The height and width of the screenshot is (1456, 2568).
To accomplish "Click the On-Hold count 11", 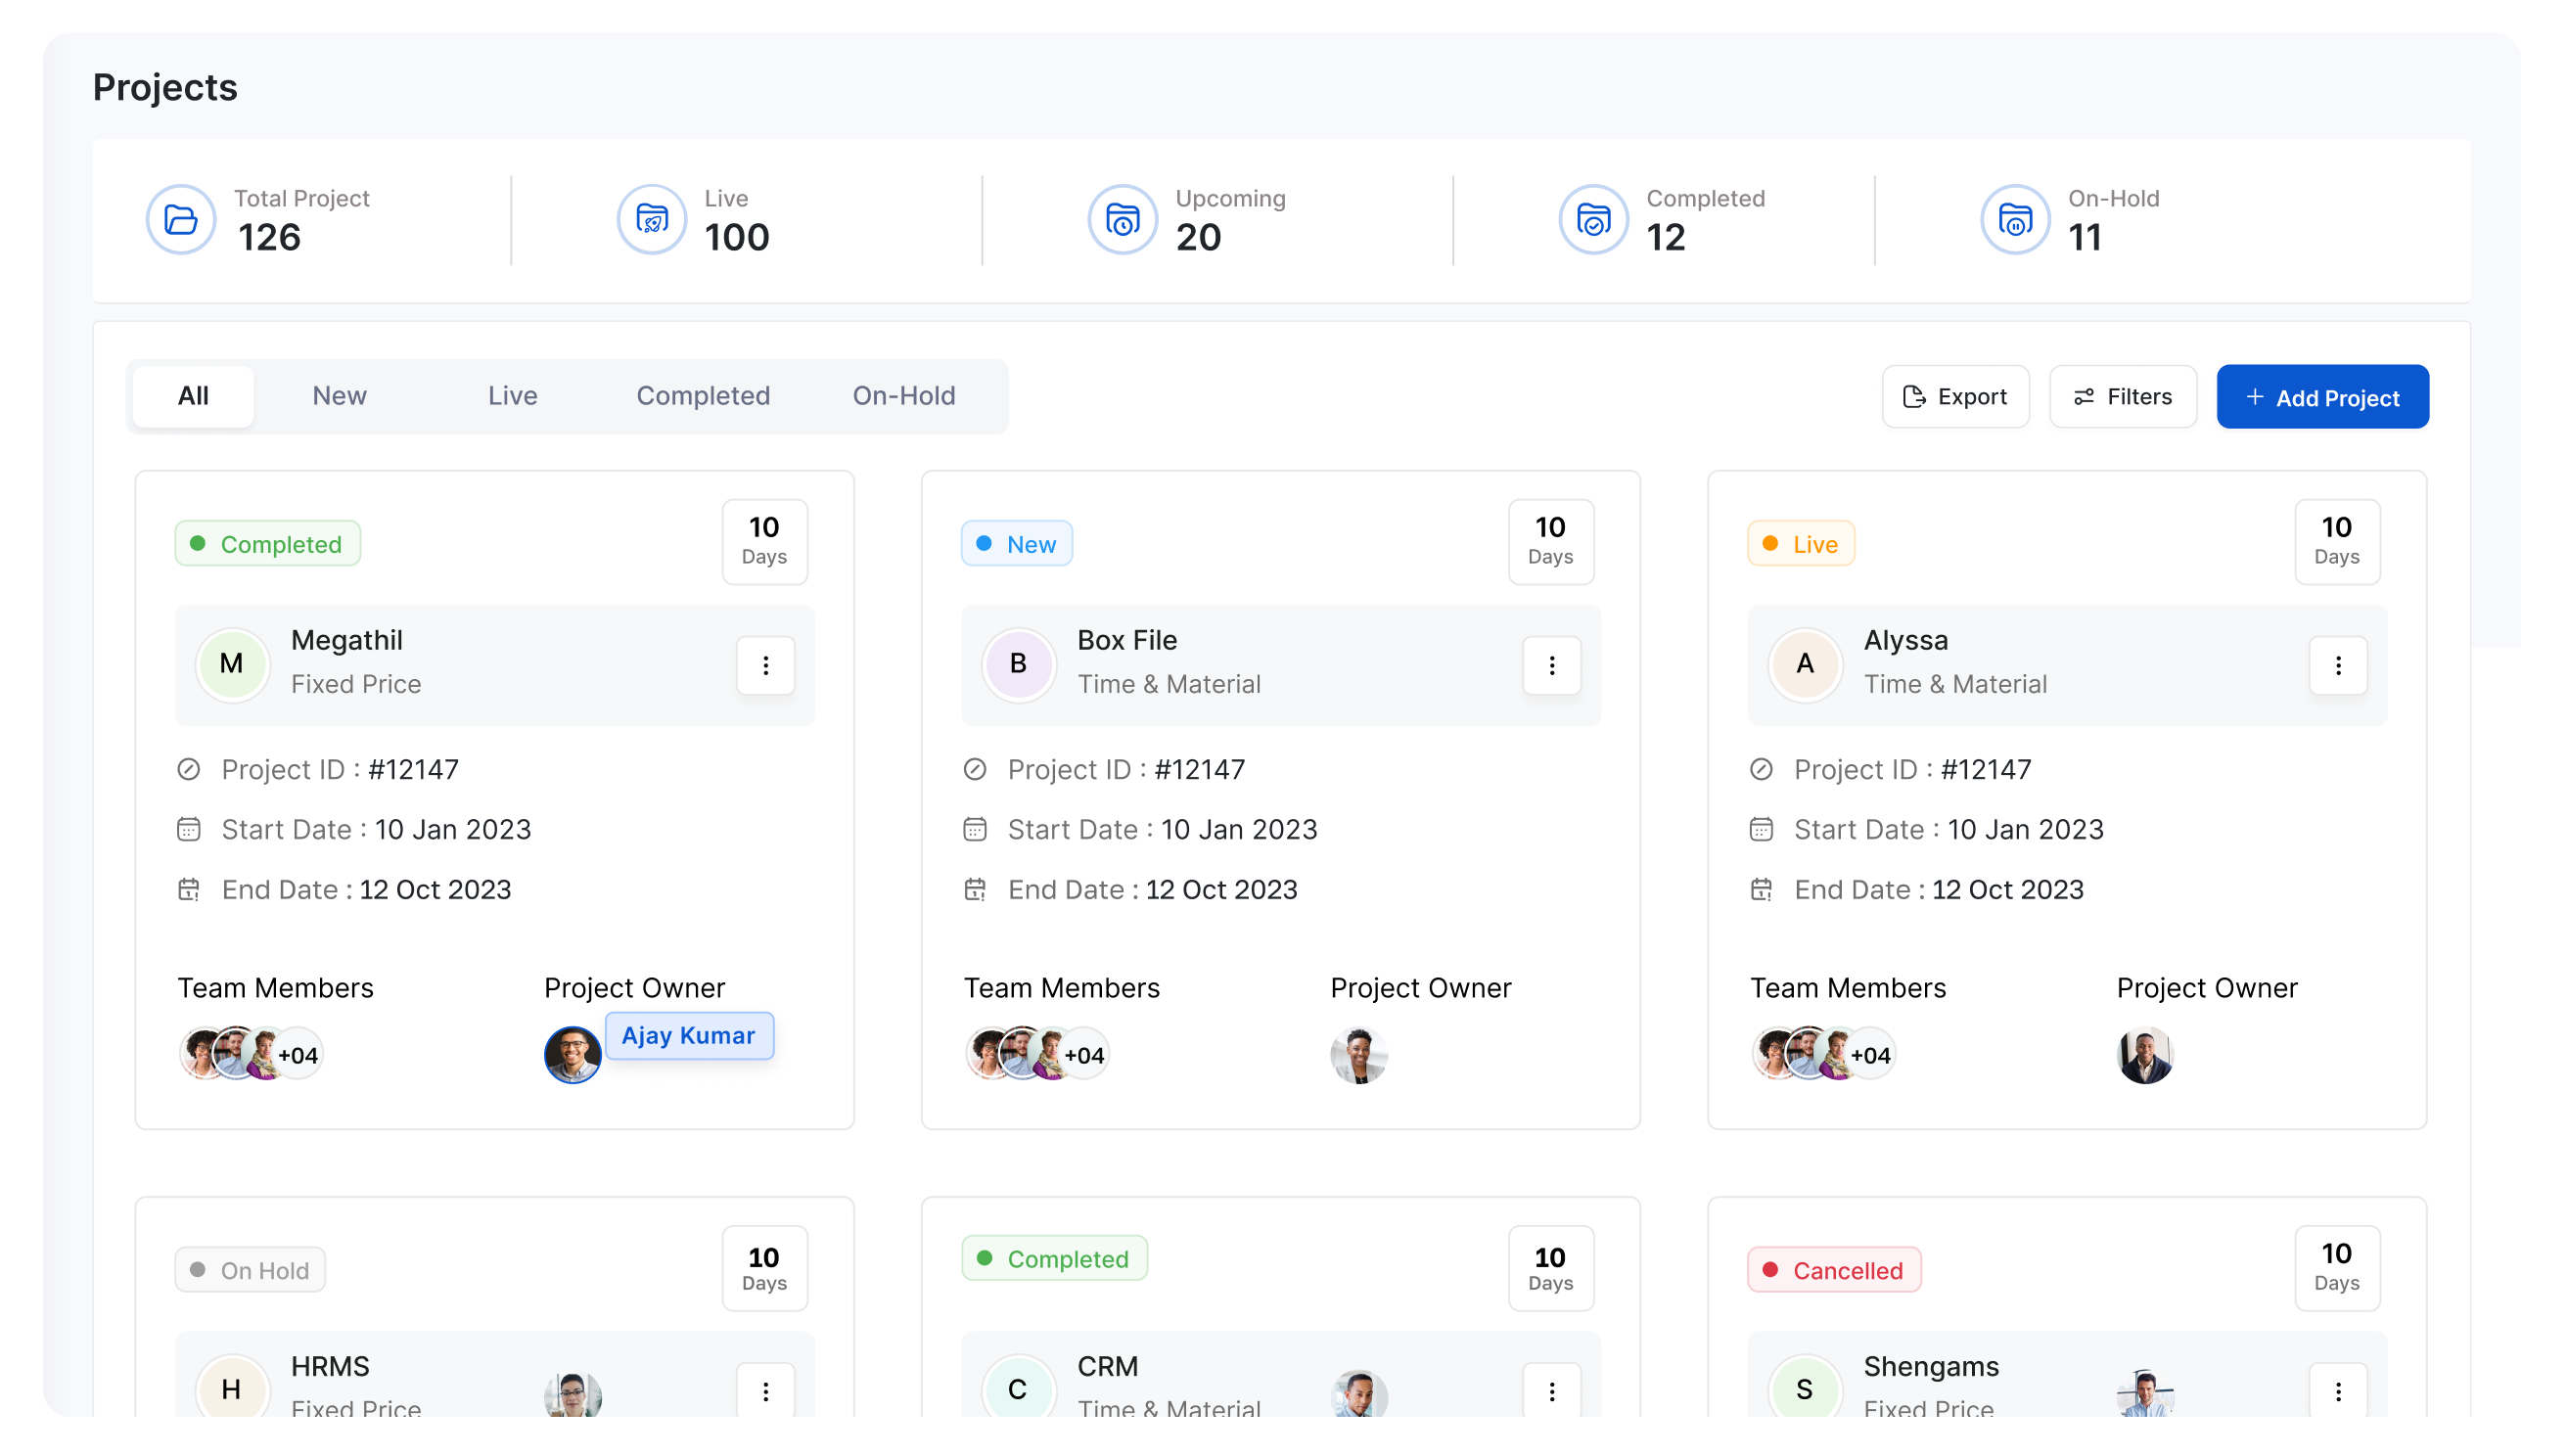I will (x=2084, y=237).
